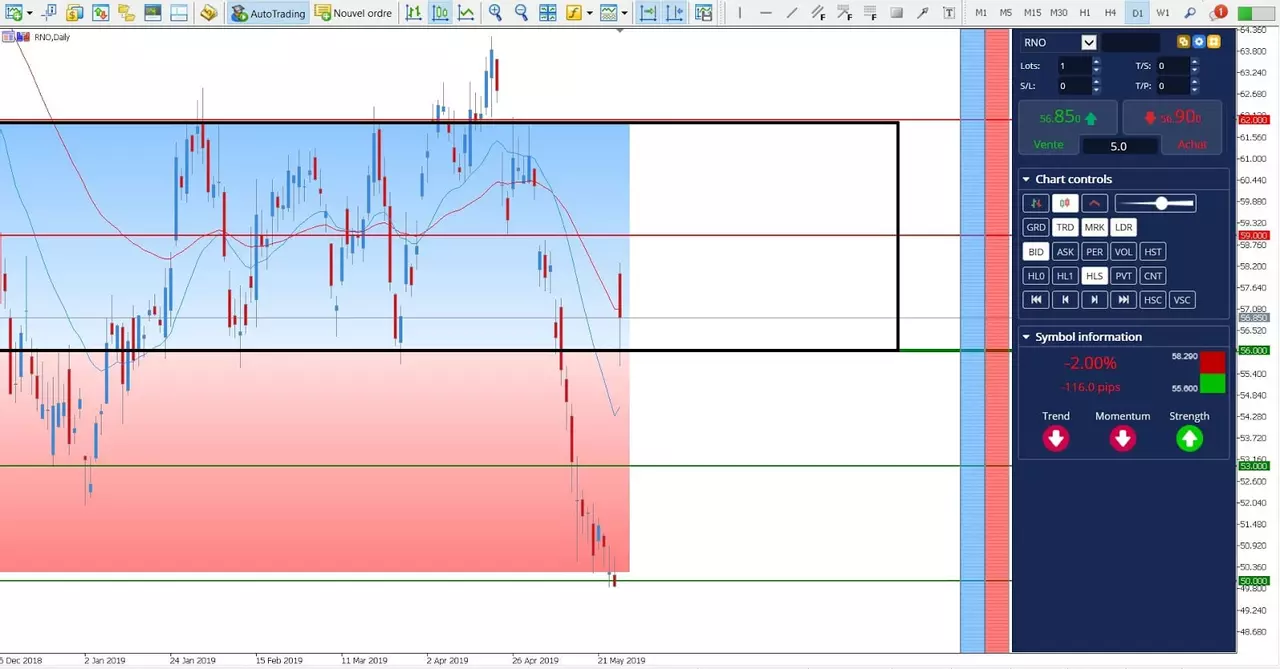Zoom out of the chart
Image resolution: width=1280 pixels, height=669 pixels.
tap(521, 13)
